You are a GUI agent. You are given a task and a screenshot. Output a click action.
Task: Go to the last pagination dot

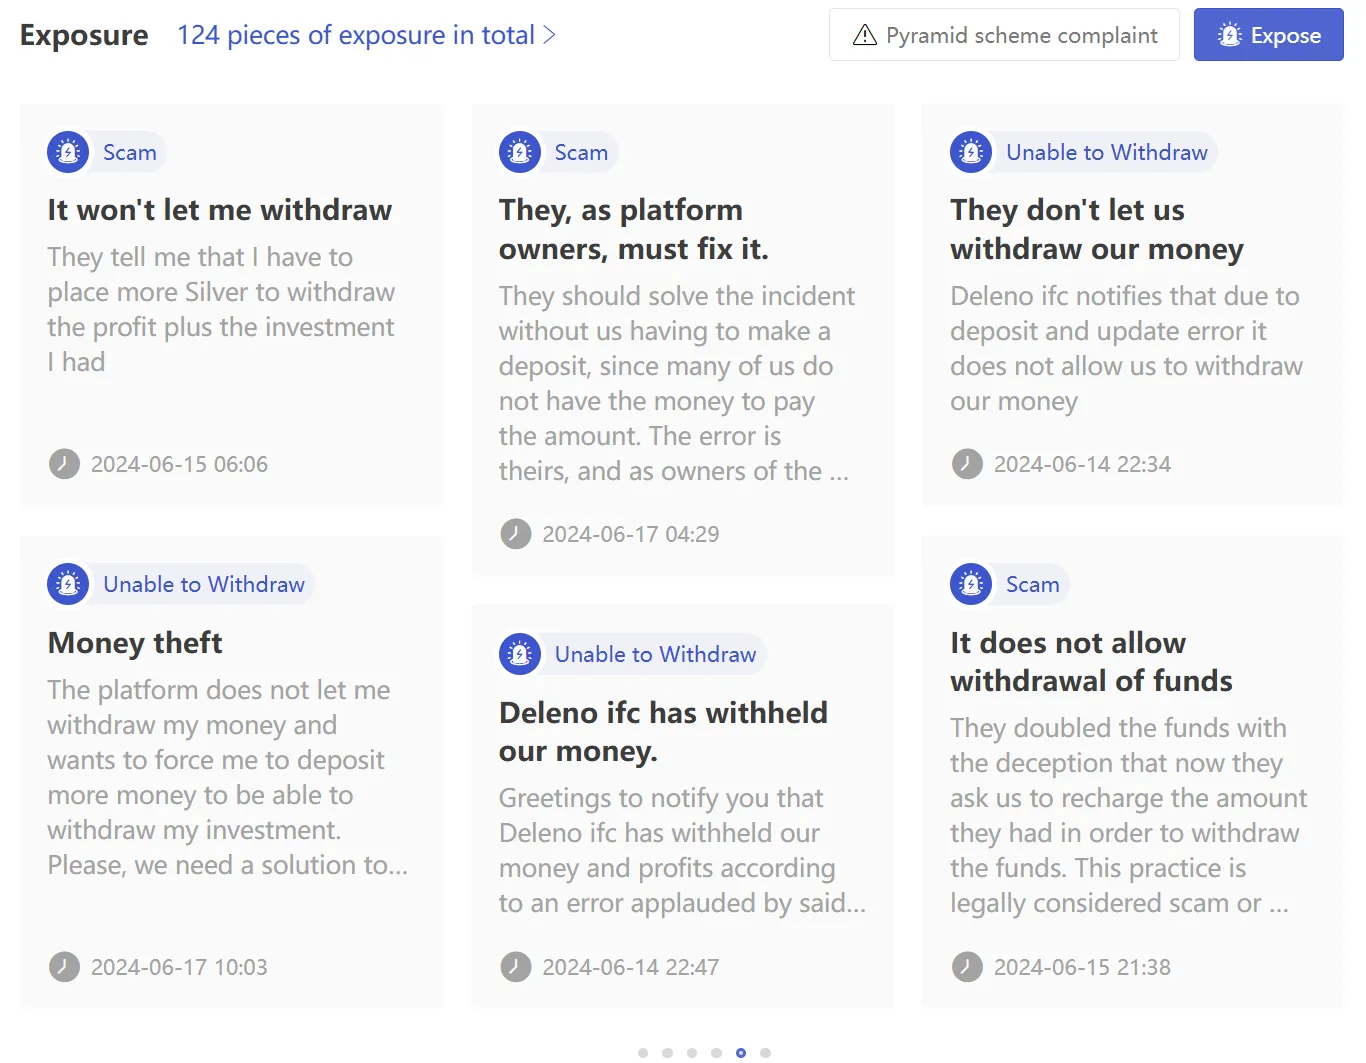click(x=765, y=1052)
